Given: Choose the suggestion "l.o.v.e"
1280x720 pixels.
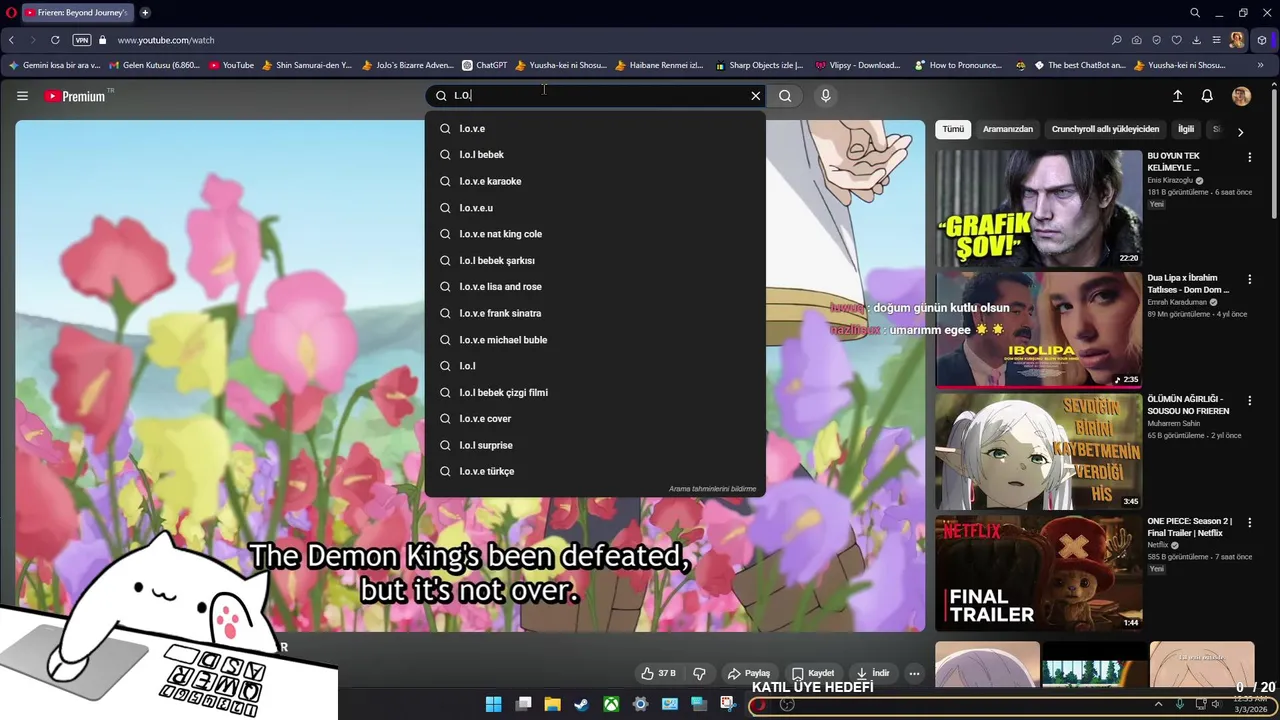Looking at the screenshot, I should tap(595, 128).
